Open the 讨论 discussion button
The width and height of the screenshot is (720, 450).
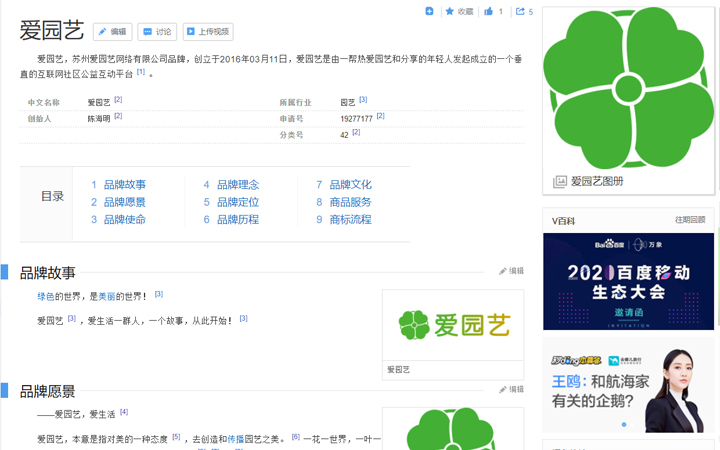pyautogui.click(x=157, y=32)
